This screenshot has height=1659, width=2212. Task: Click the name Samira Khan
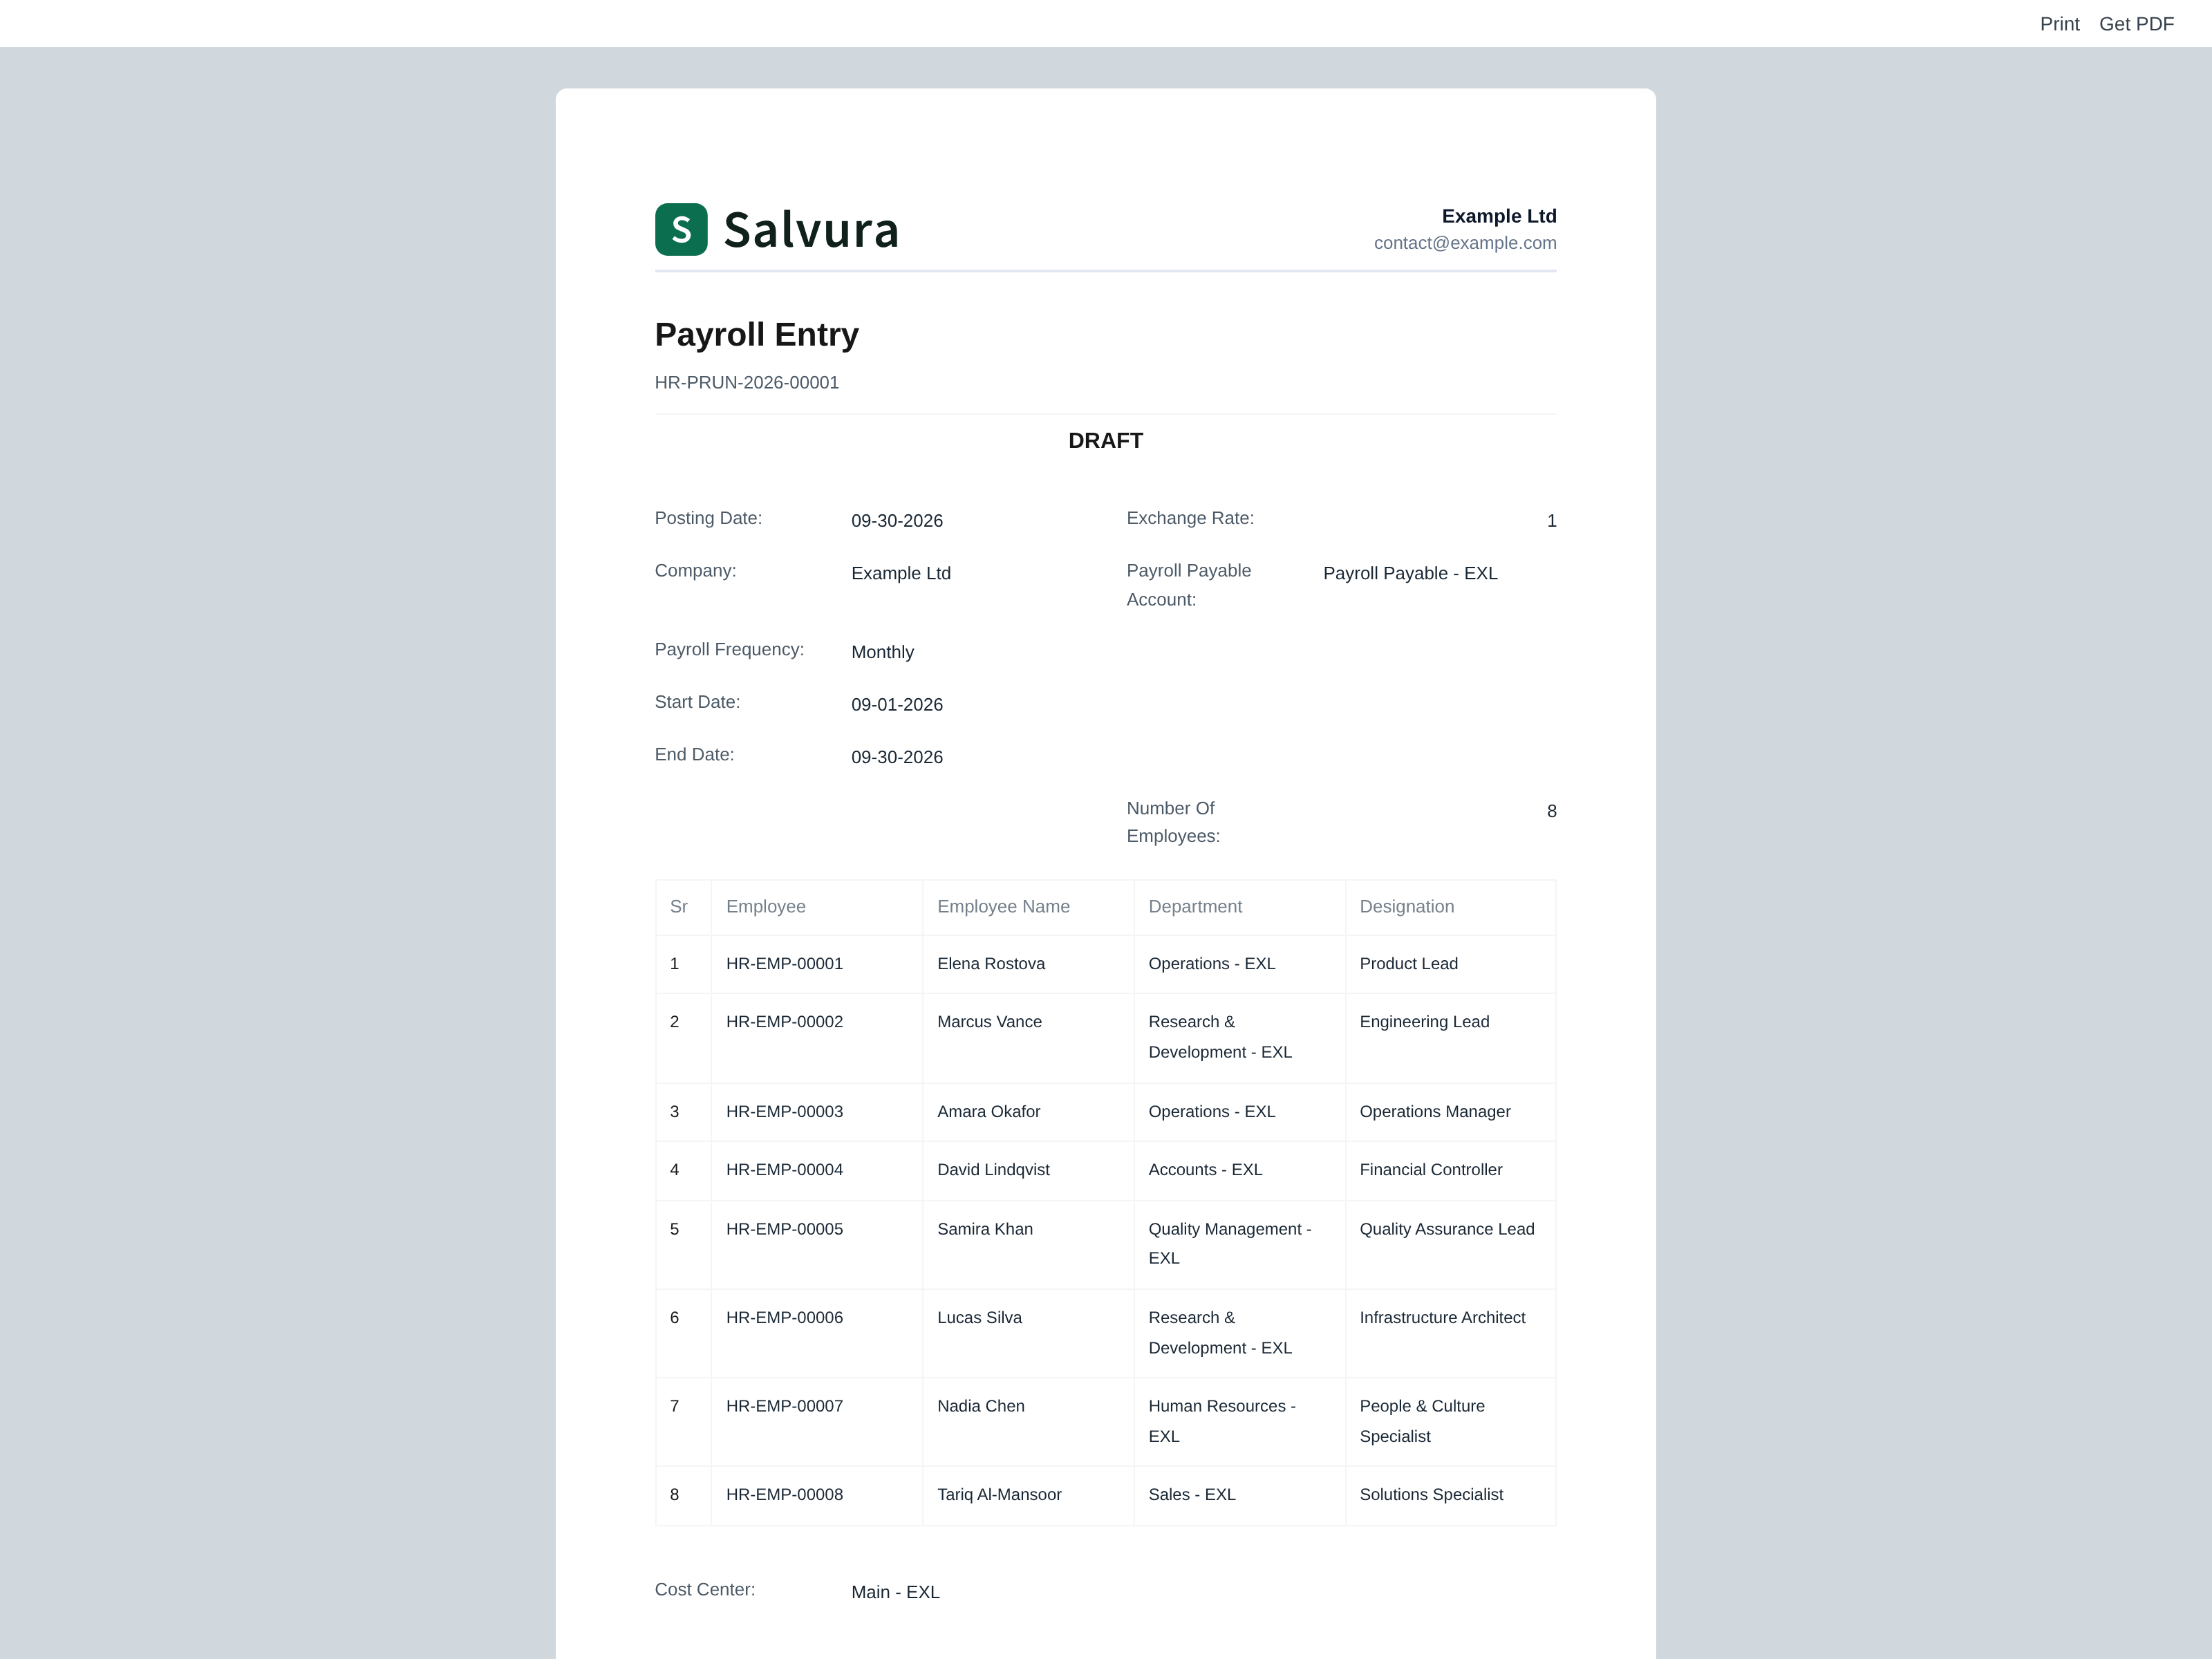984,1229
